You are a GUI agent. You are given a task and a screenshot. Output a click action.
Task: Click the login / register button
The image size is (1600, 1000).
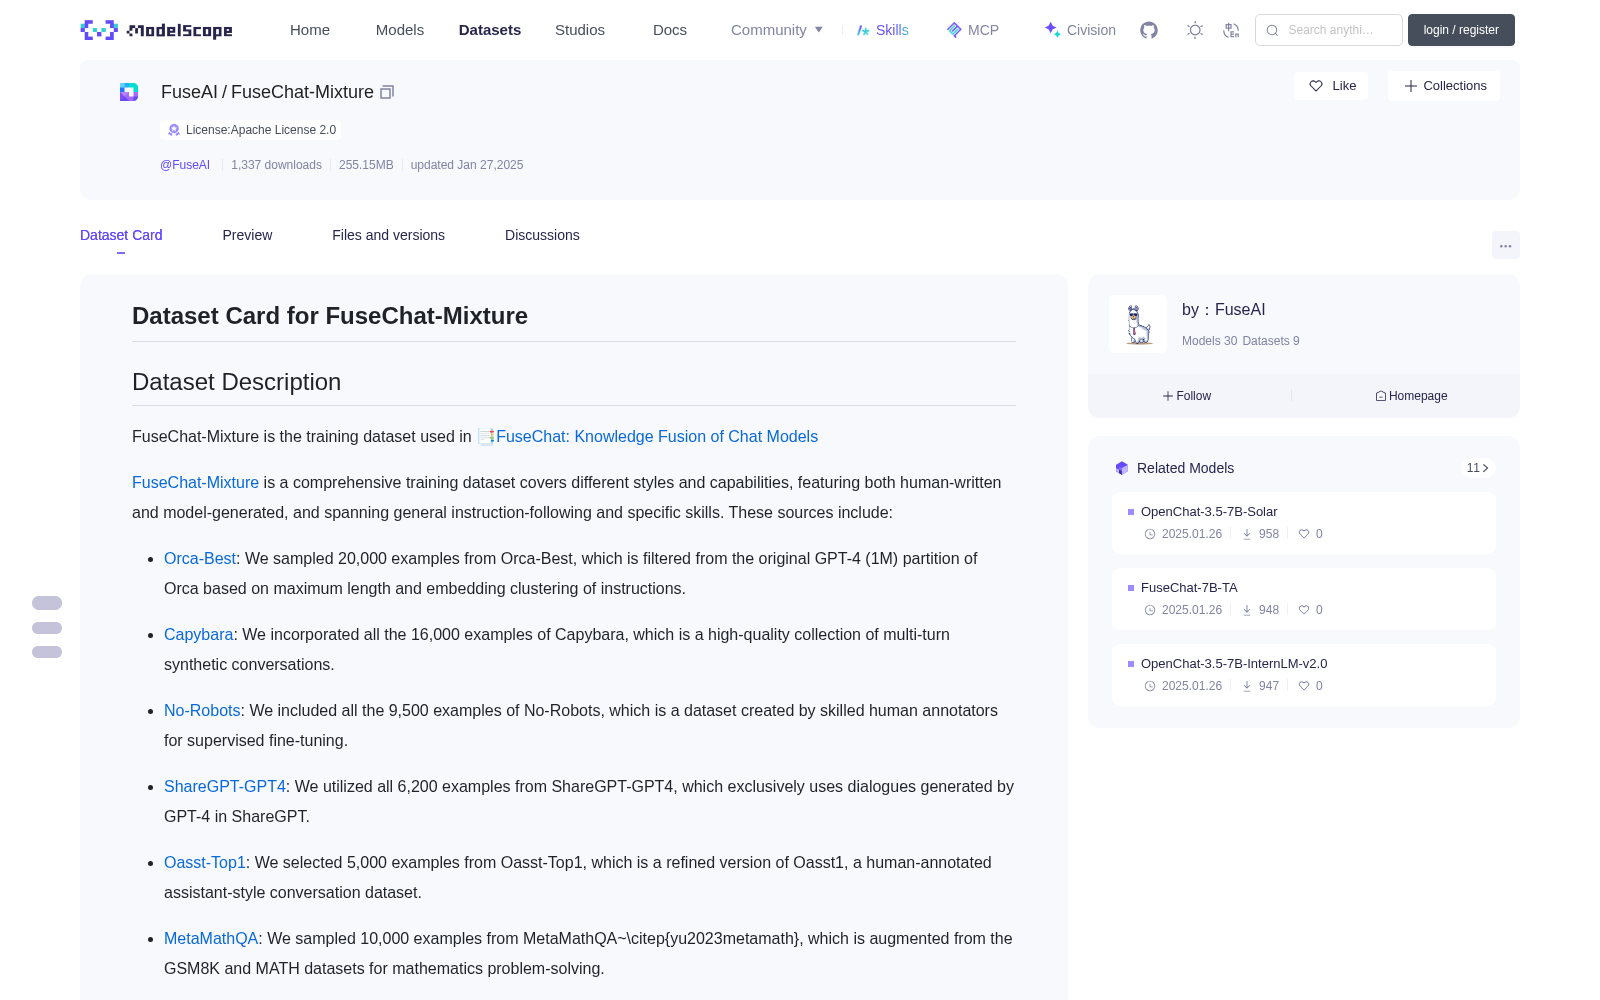1461,30
